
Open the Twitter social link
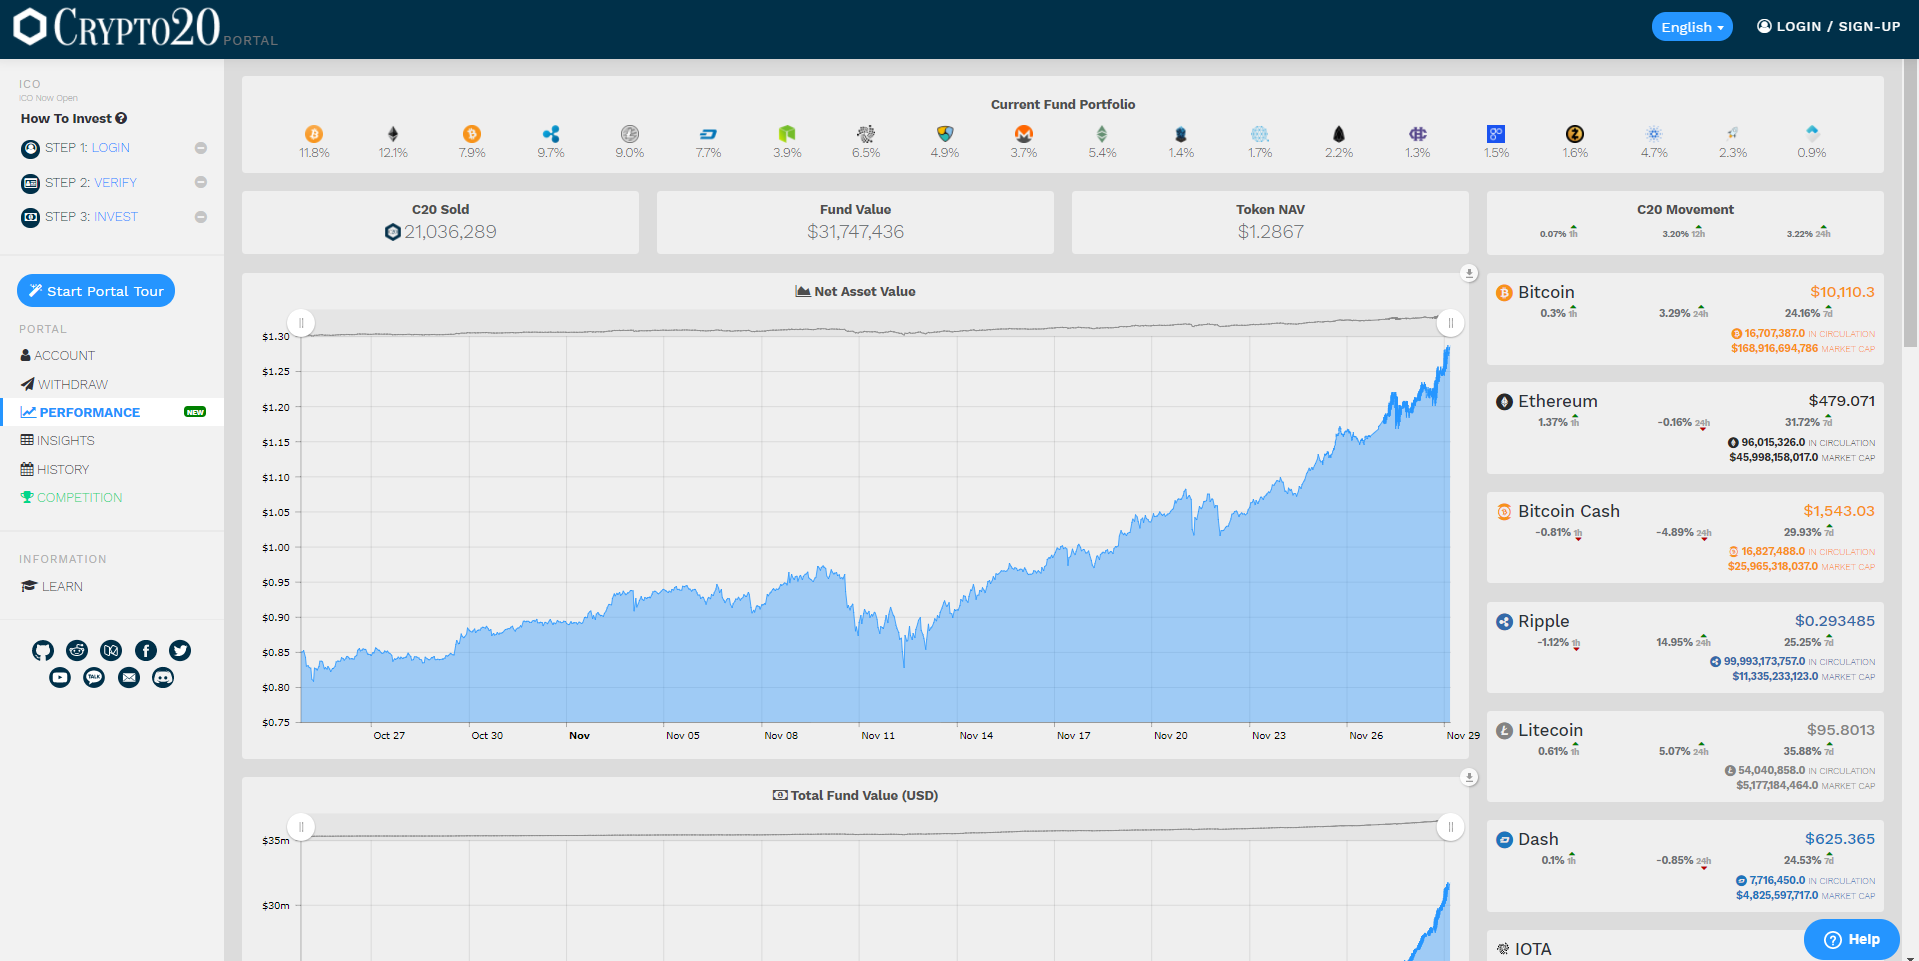pos(180,651)
